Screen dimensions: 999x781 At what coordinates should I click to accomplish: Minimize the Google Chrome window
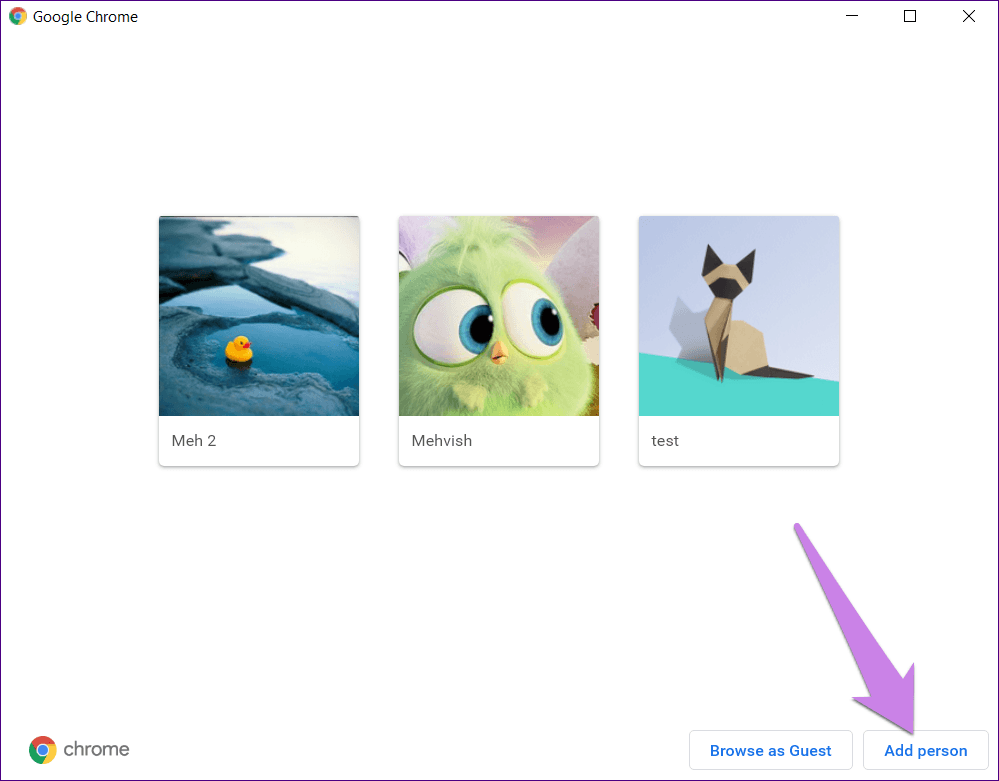pyautogui.click(x=852, y=17)
